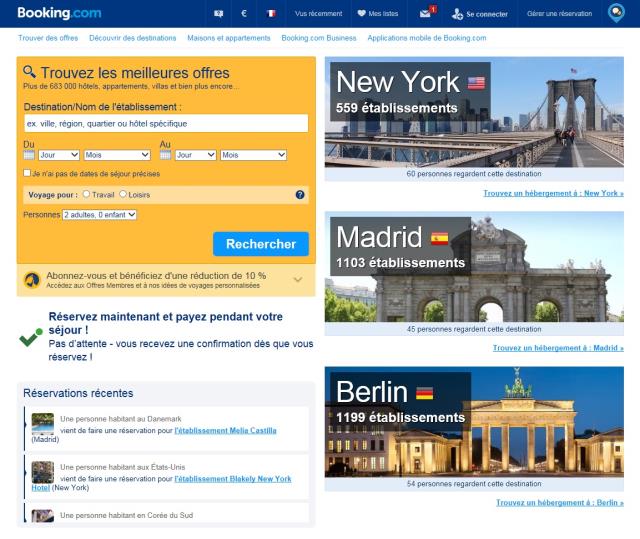This screenshot has width=640, height=539.
Task: Click the '1103 établissements' text
Action: [400, 262]
